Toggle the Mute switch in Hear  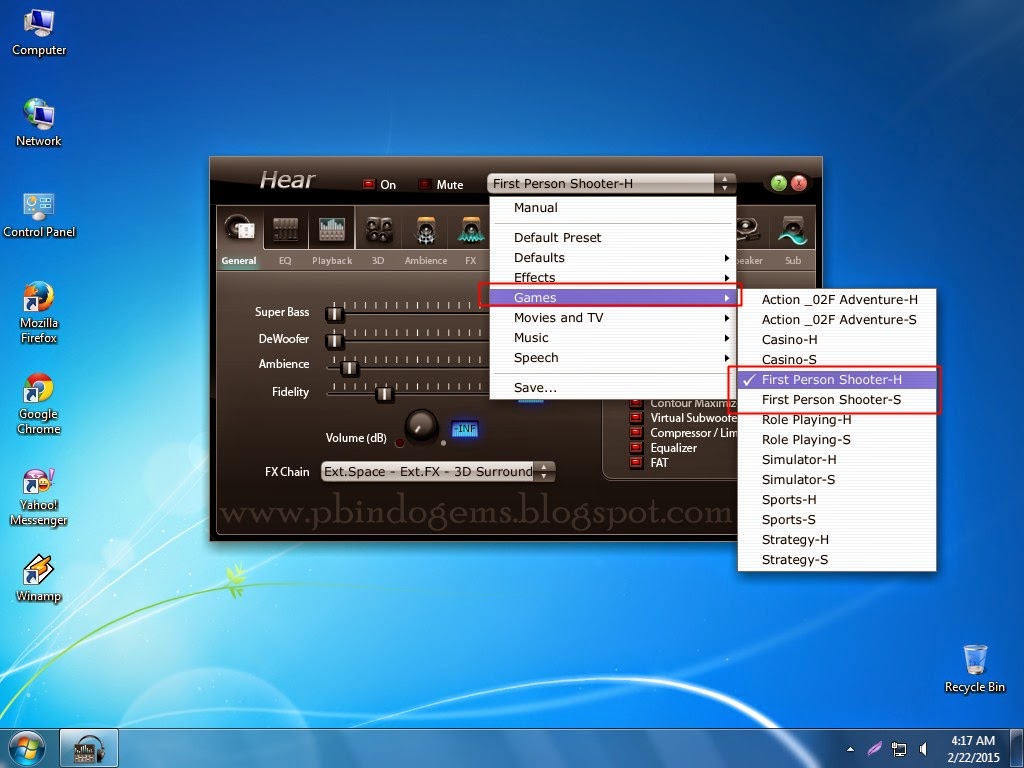424,184
